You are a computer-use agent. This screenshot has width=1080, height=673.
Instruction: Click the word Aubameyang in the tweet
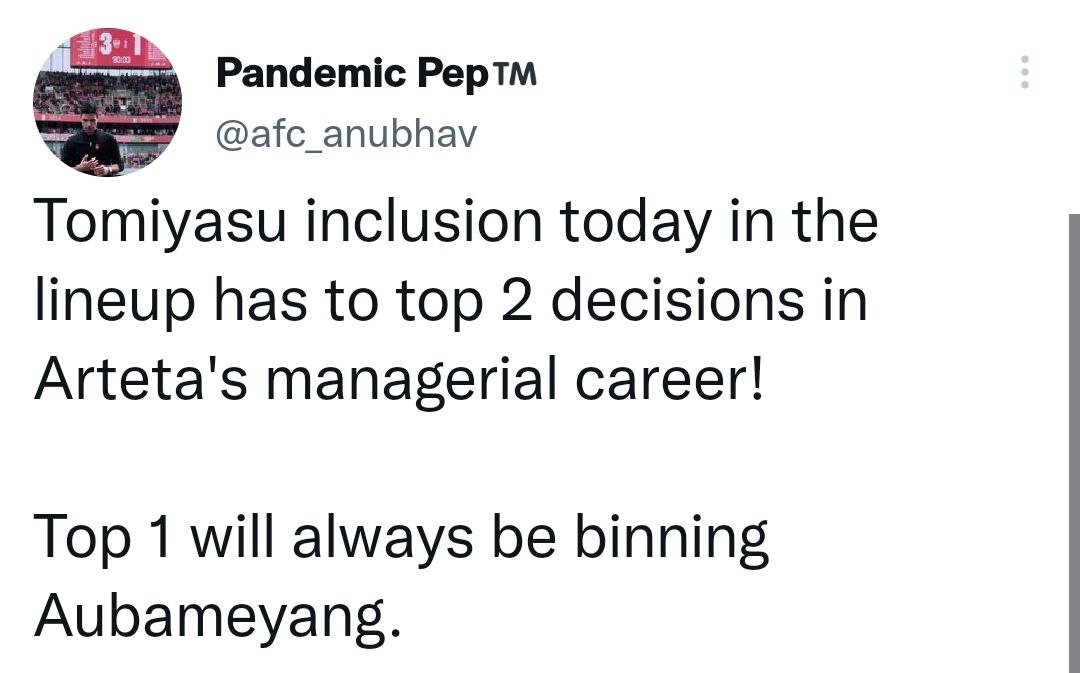pos(210,616)
